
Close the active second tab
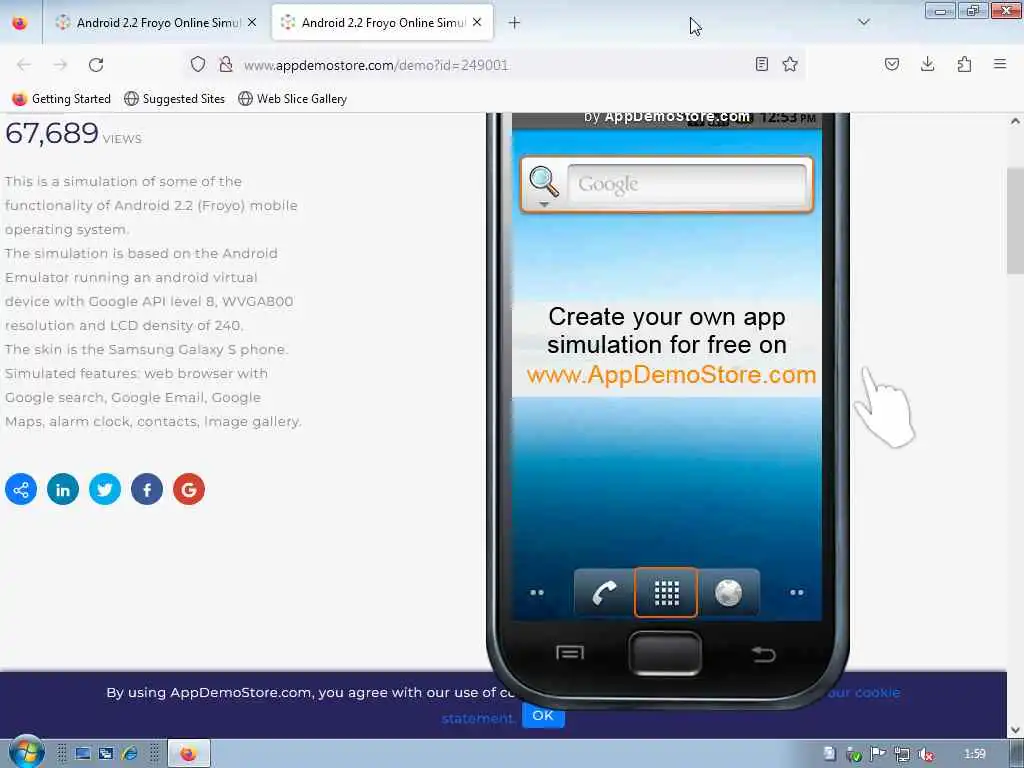[x=477, y=22]
